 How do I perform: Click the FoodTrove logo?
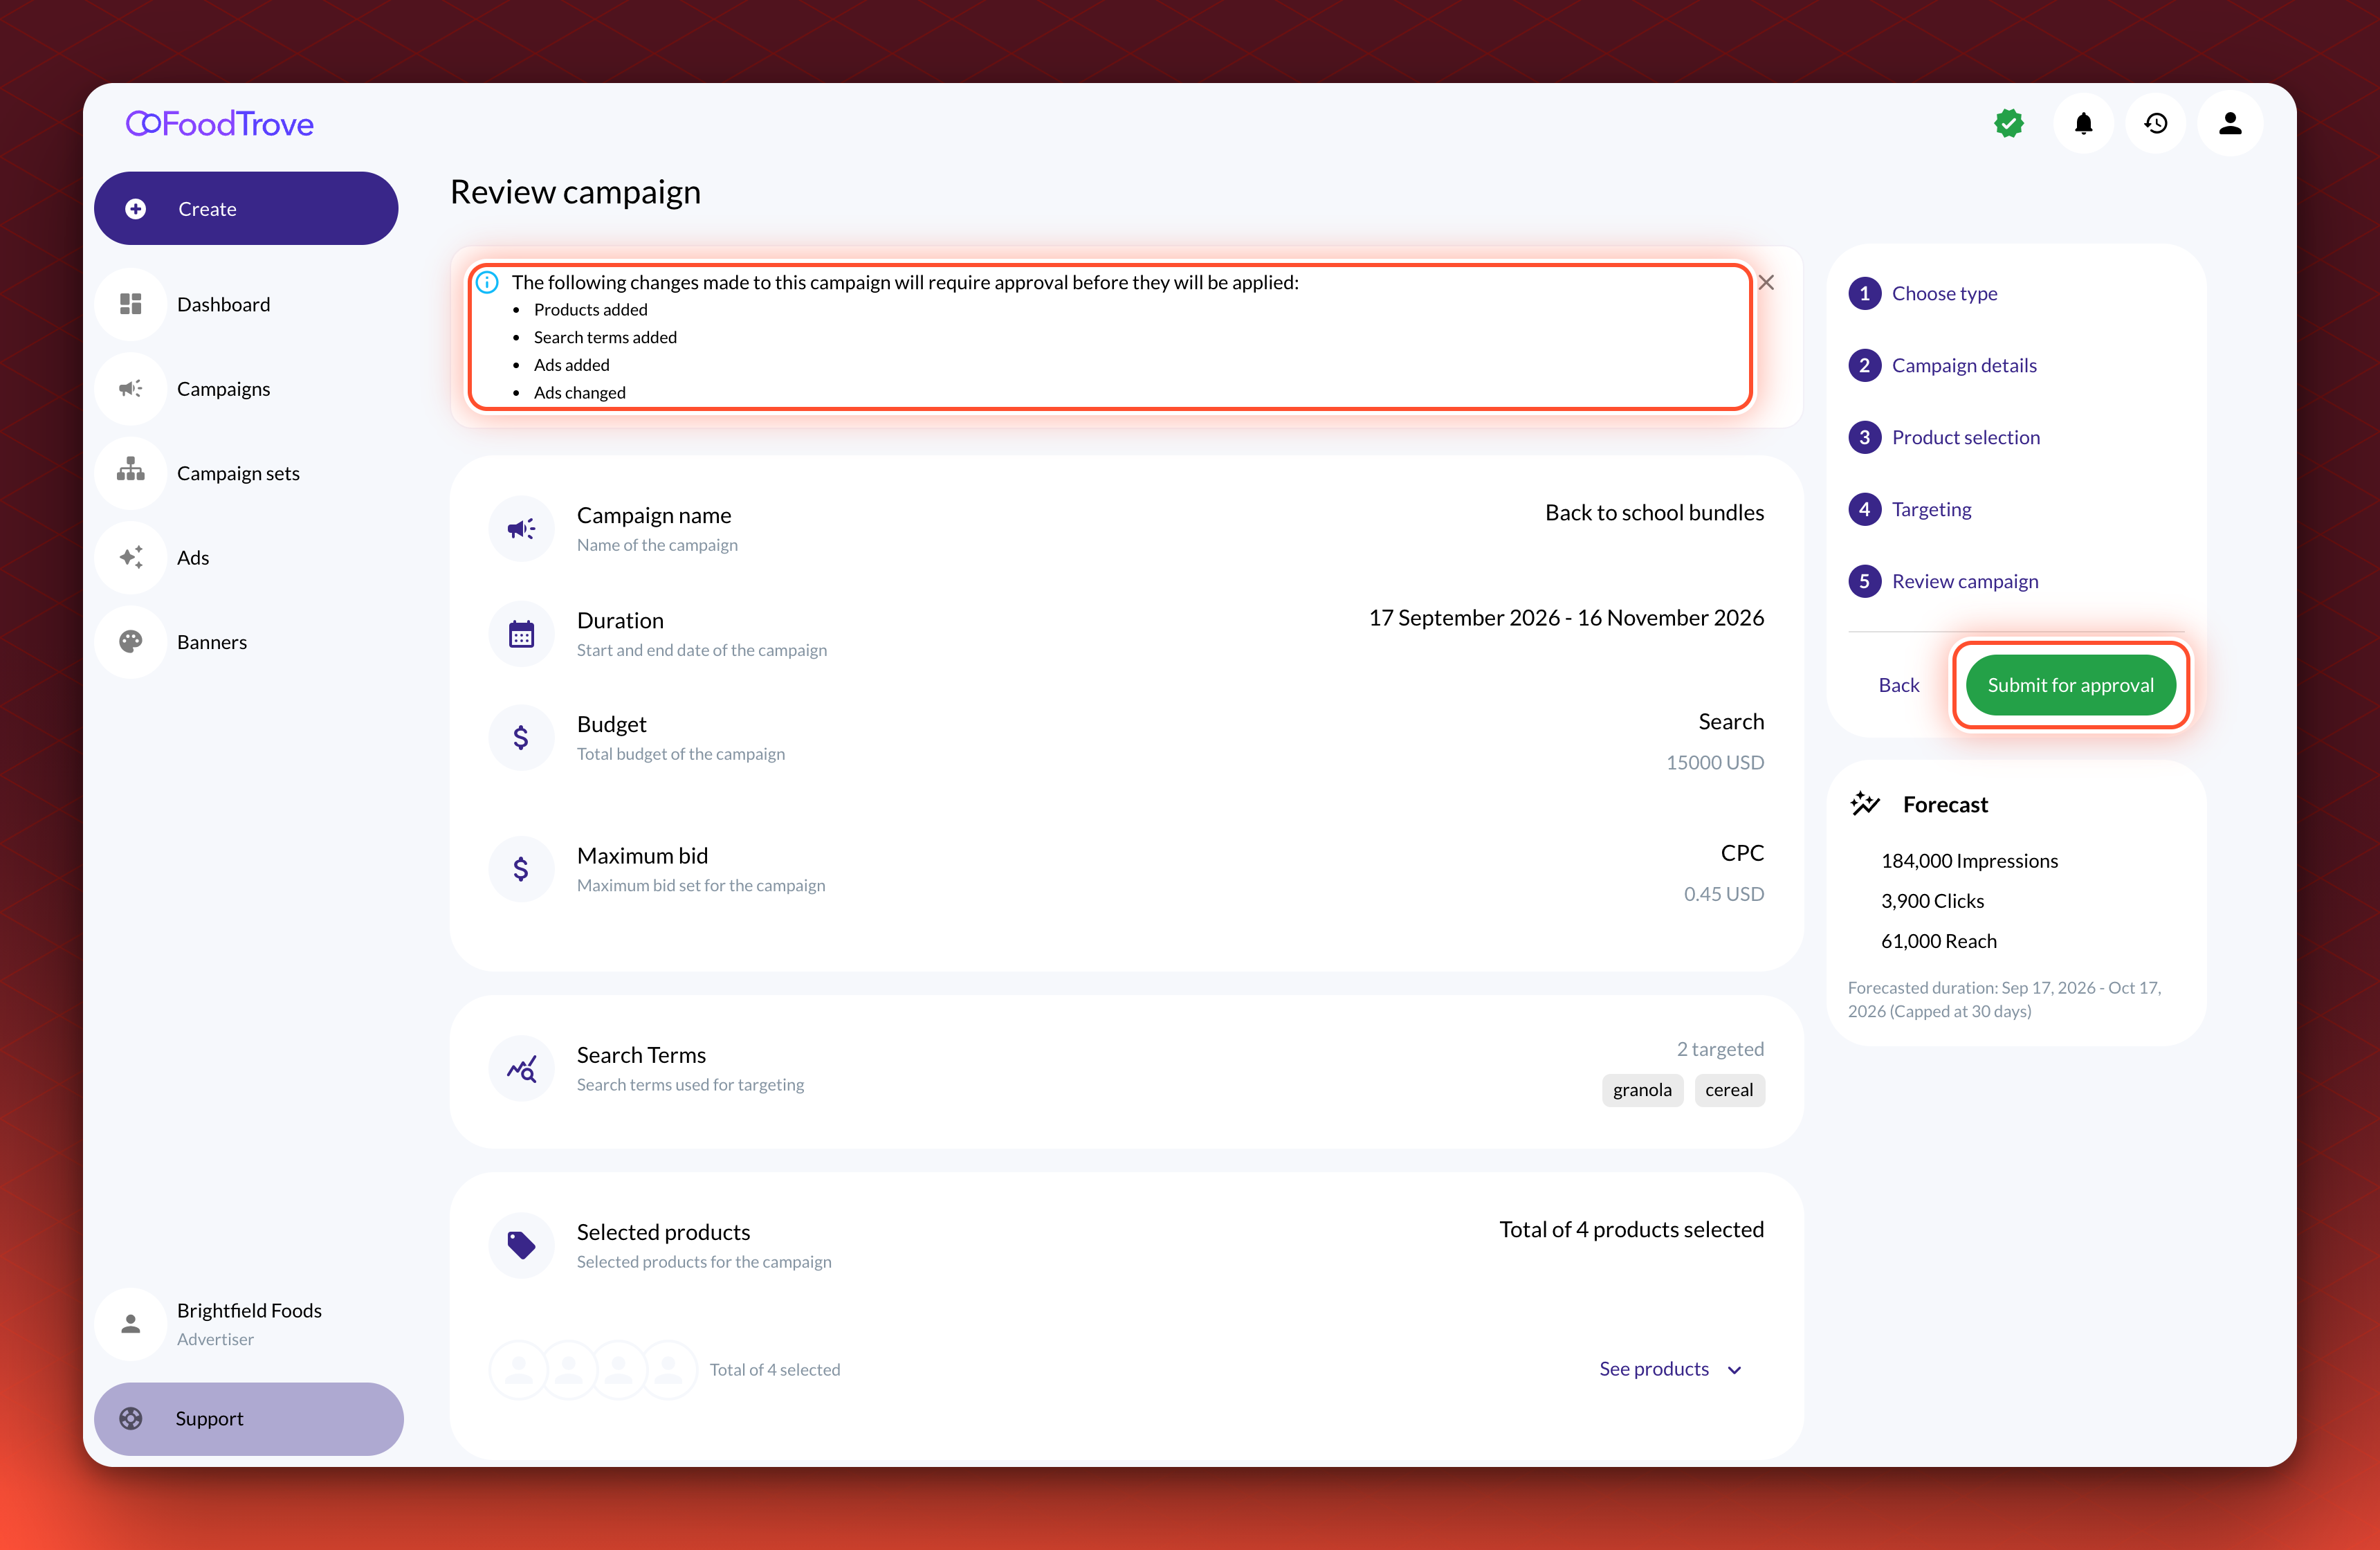(220, 124)
